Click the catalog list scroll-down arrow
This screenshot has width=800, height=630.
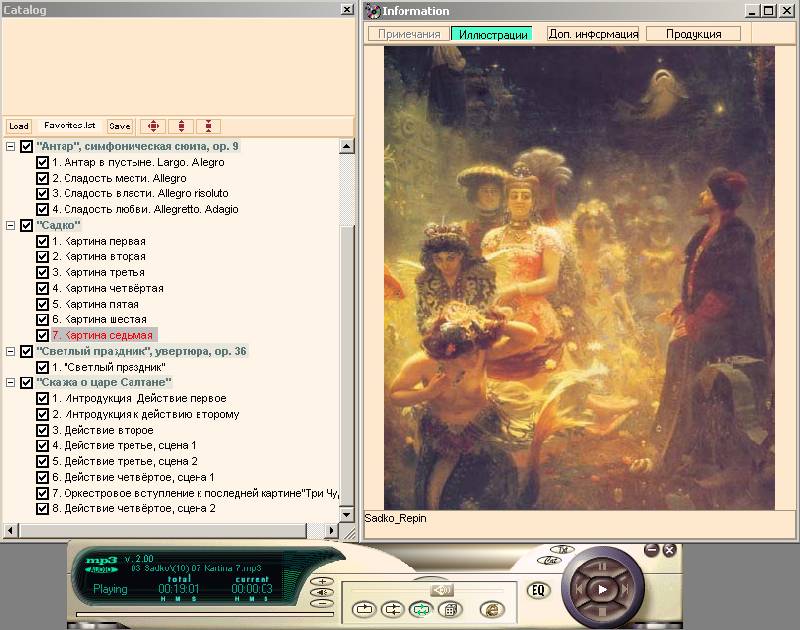tap(346, 514)
